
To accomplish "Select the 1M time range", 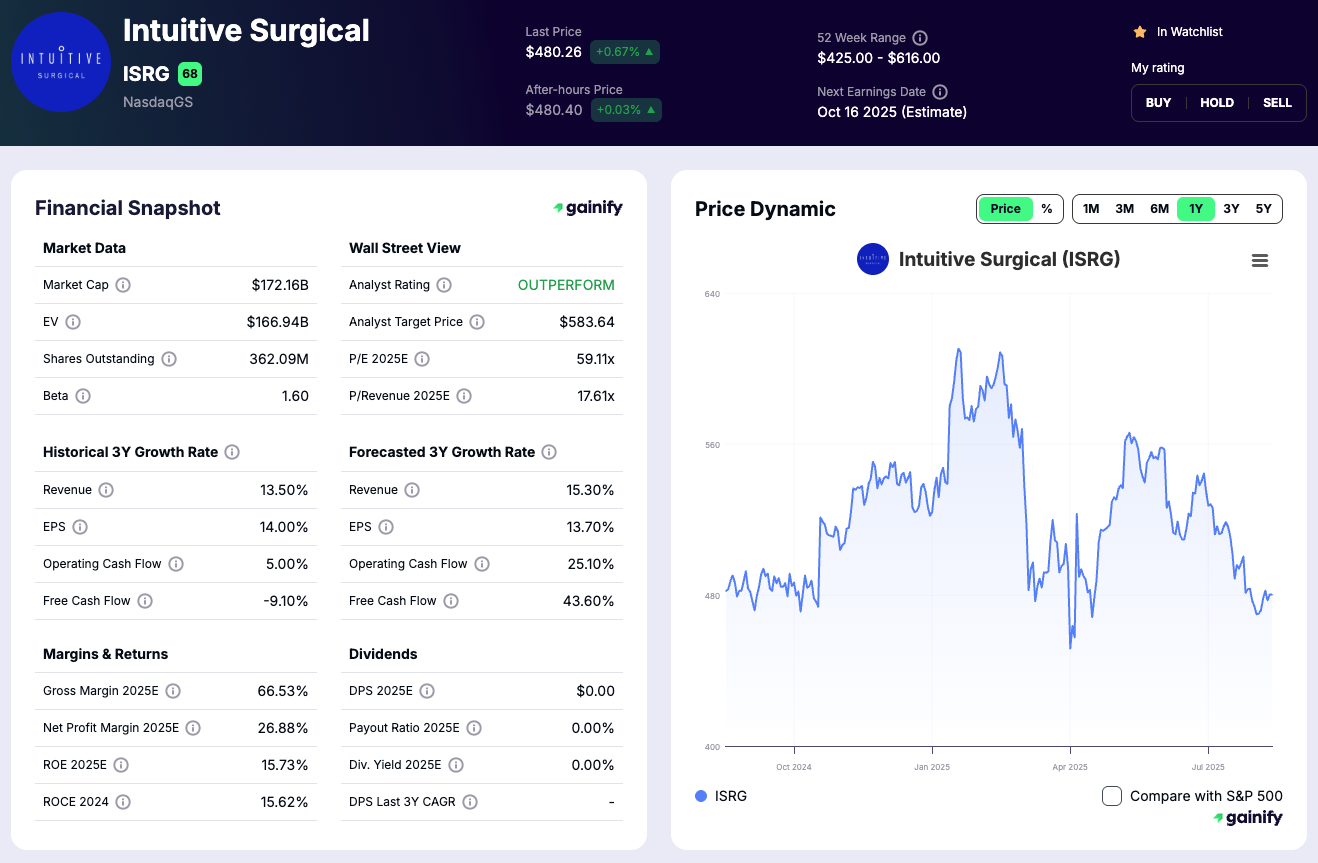I will coord(1091,209).
